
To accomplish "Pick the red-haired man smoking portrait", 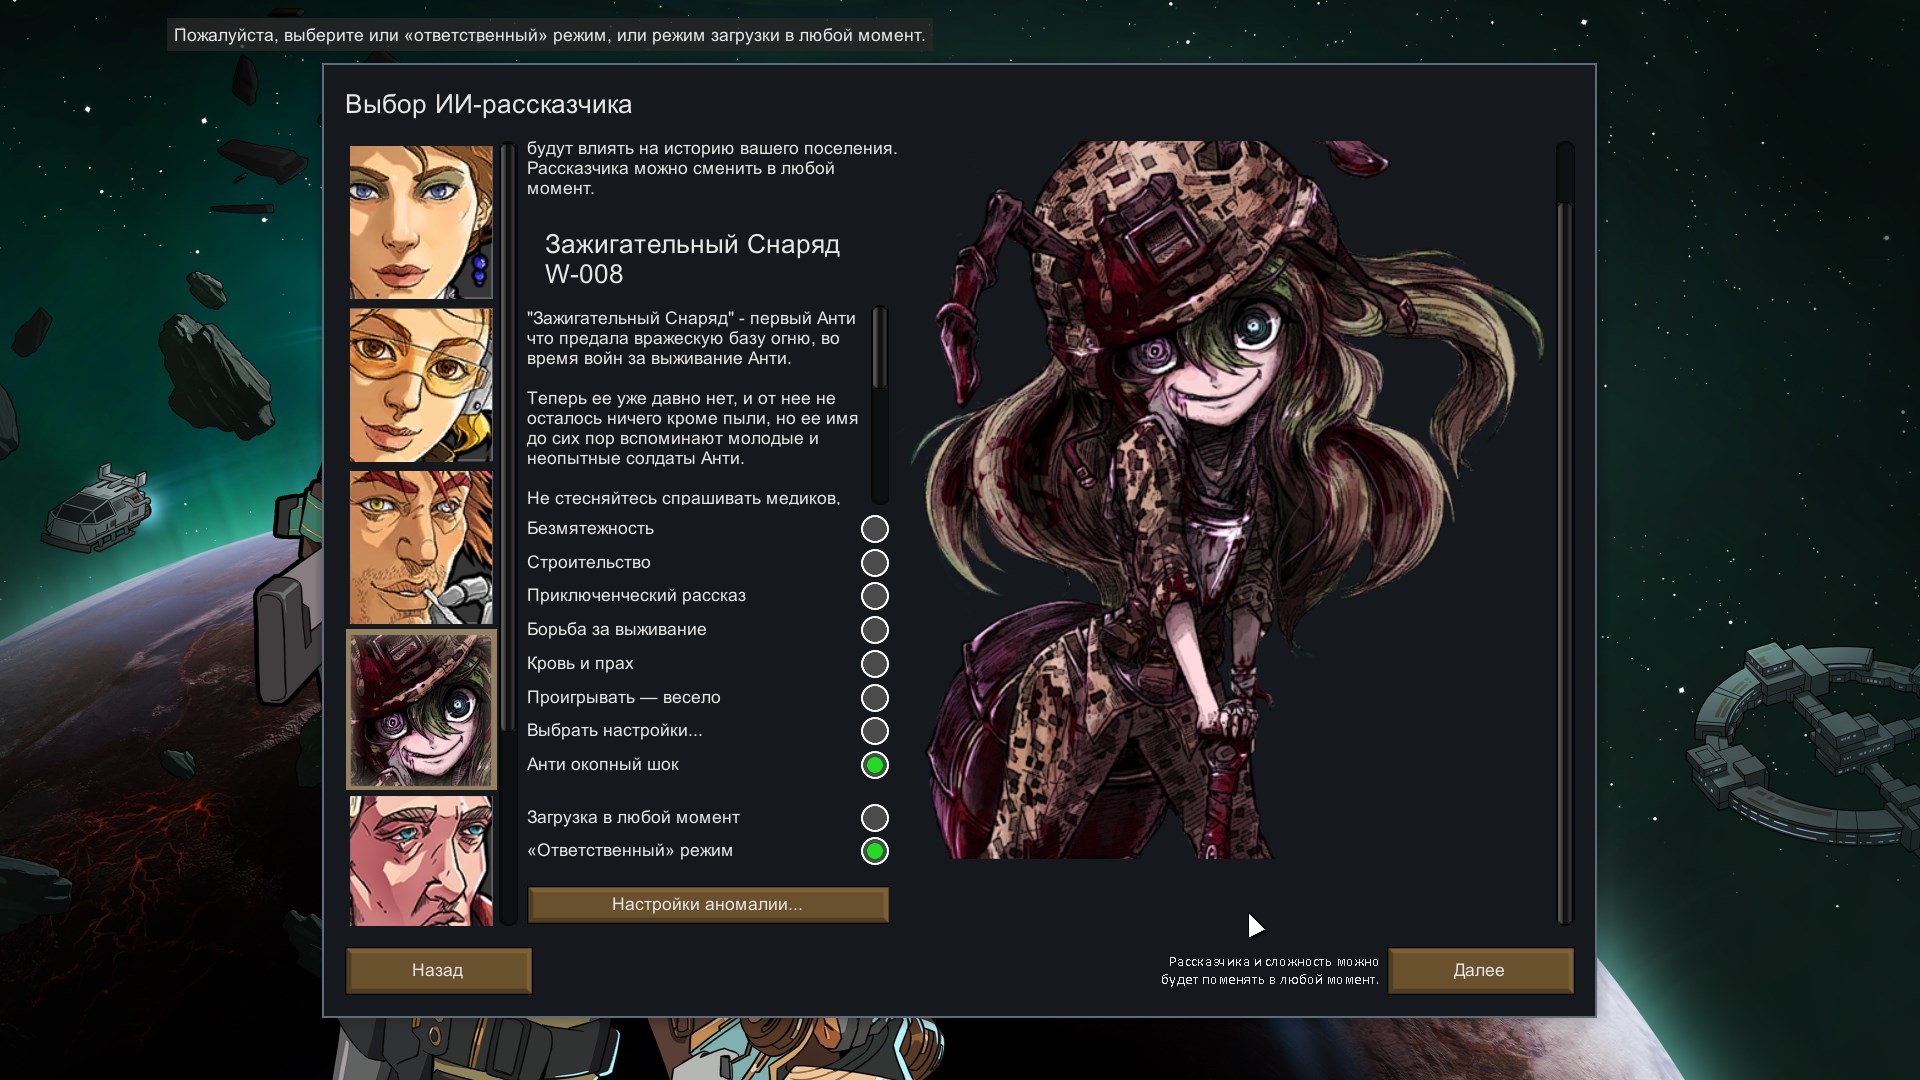I will point(420,547).
